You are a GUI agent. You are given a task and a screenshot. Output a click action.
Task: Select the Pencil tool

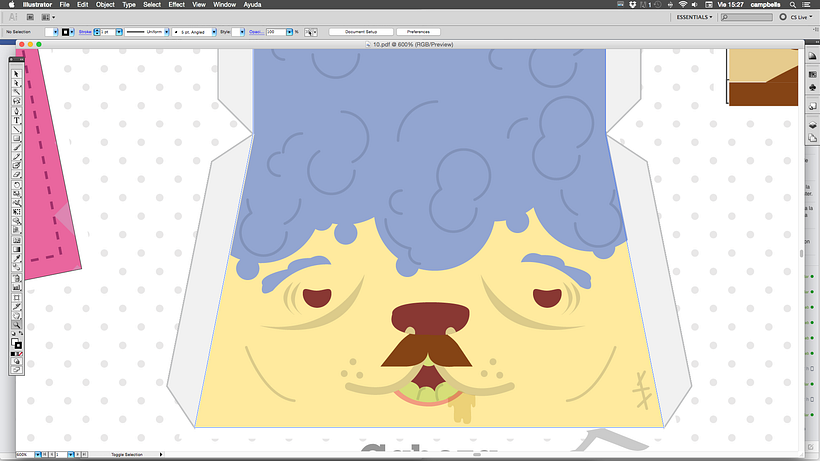pyautogui.click(x=16, y=157)
